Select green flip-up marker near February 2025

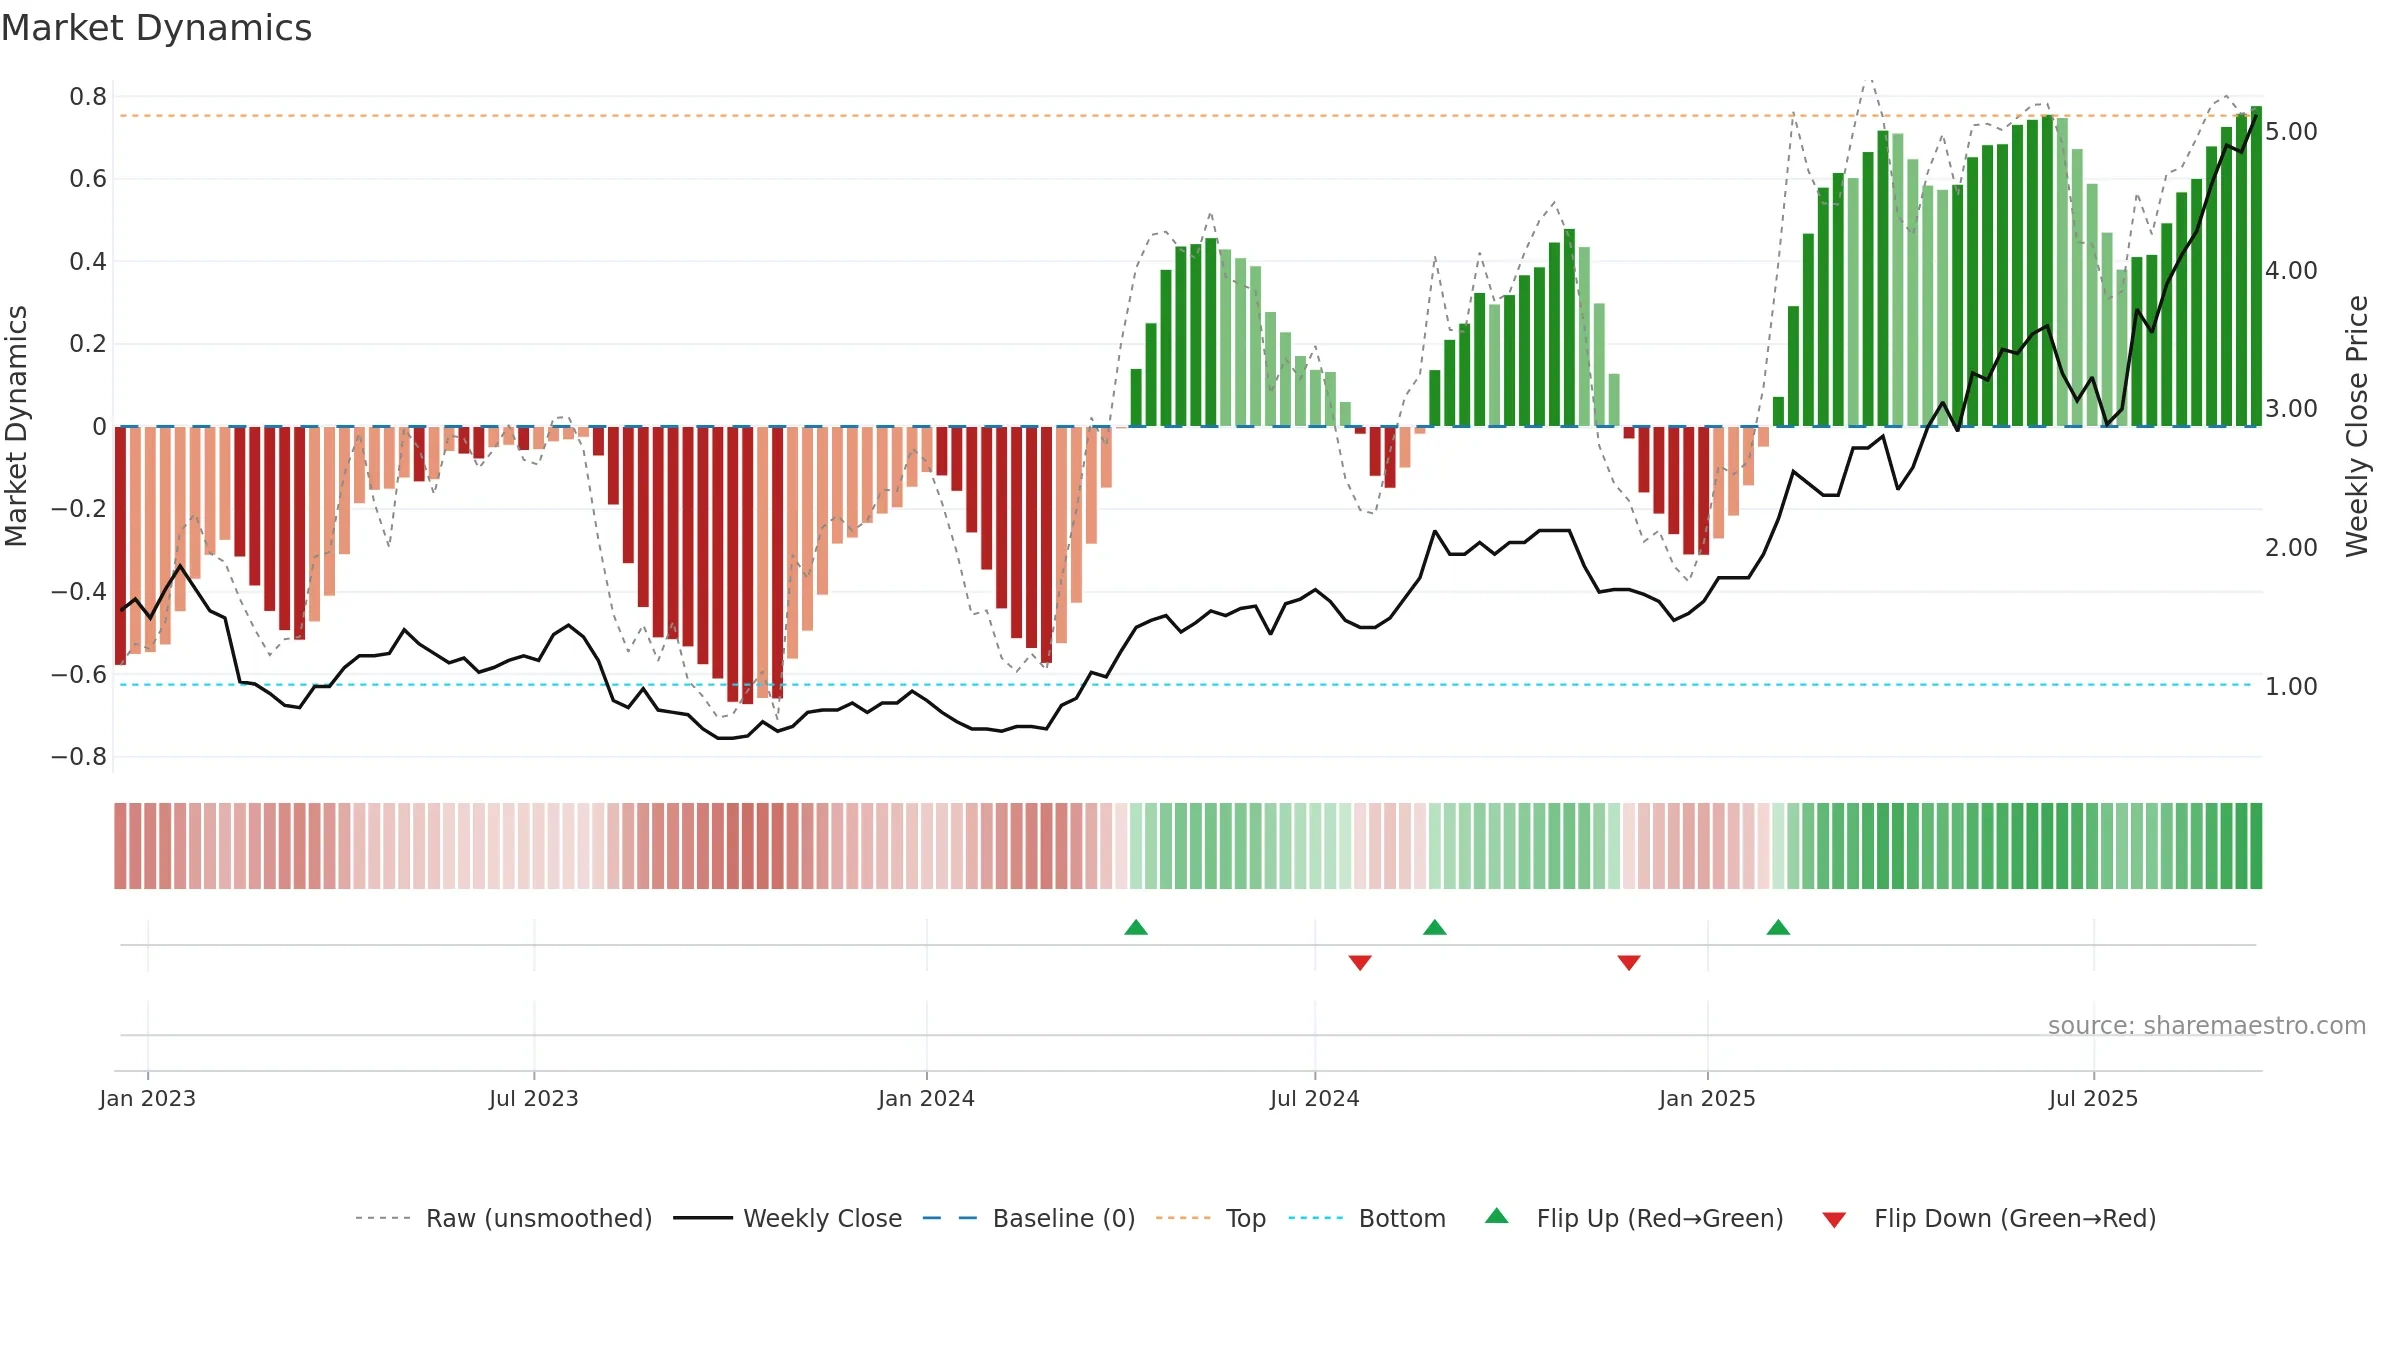coord(1778,927)
